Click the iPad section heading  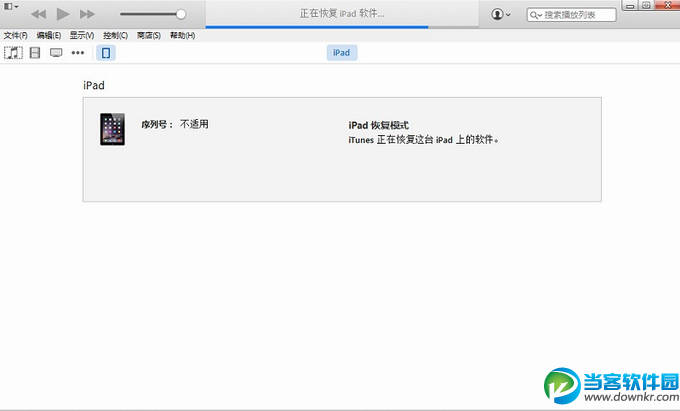tap(94, 85)
